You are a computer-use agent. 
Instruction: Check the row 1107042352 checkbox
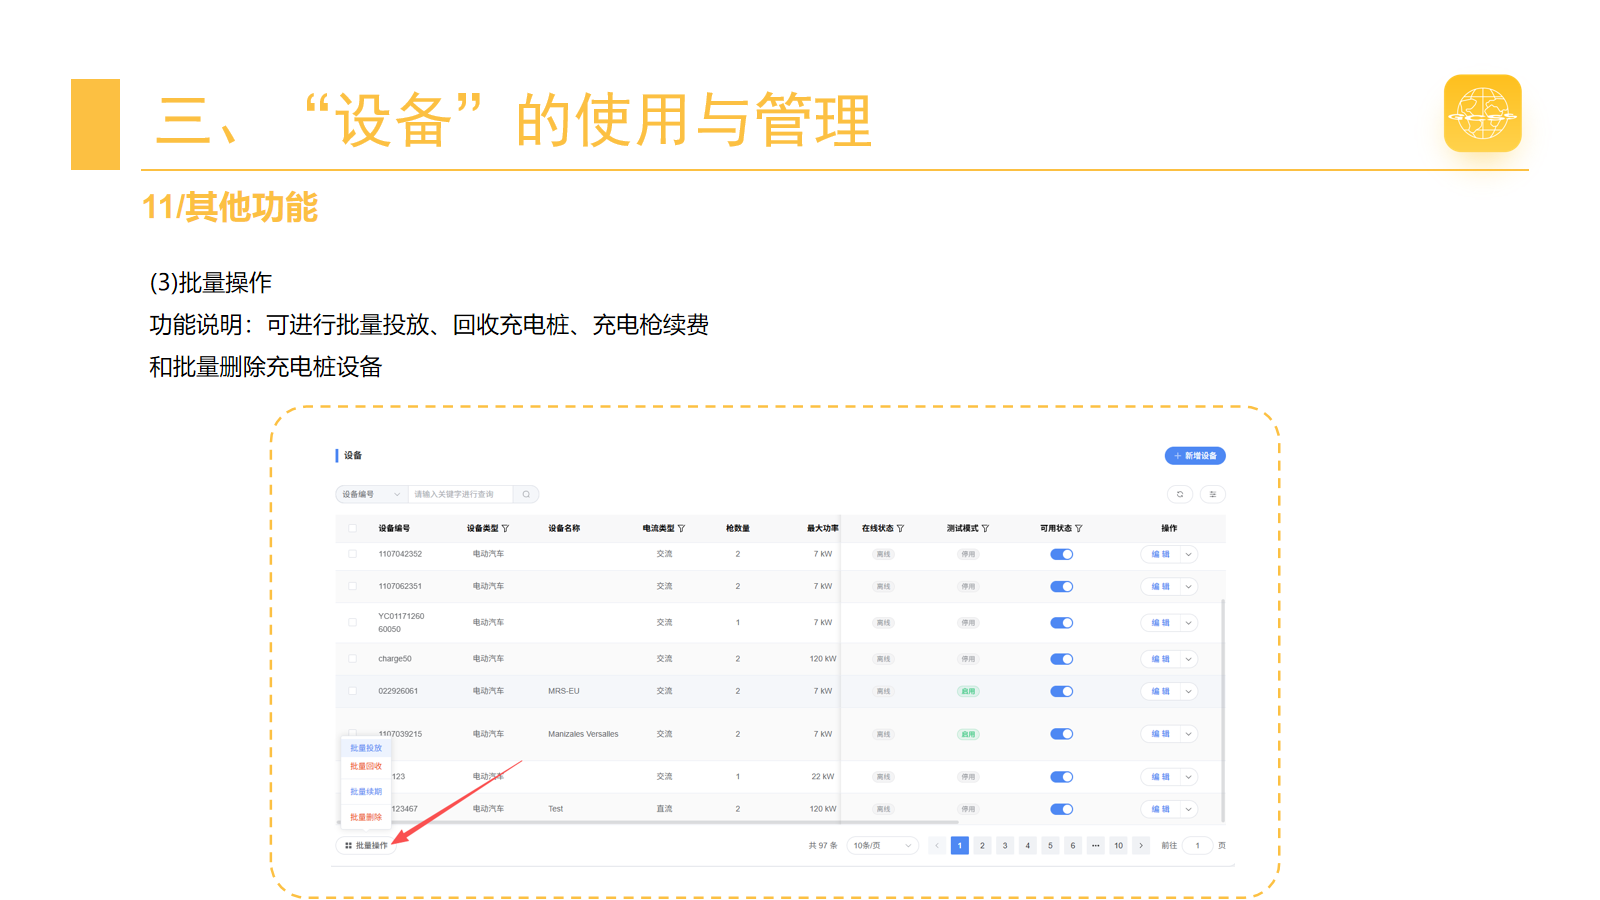point(352,554)
